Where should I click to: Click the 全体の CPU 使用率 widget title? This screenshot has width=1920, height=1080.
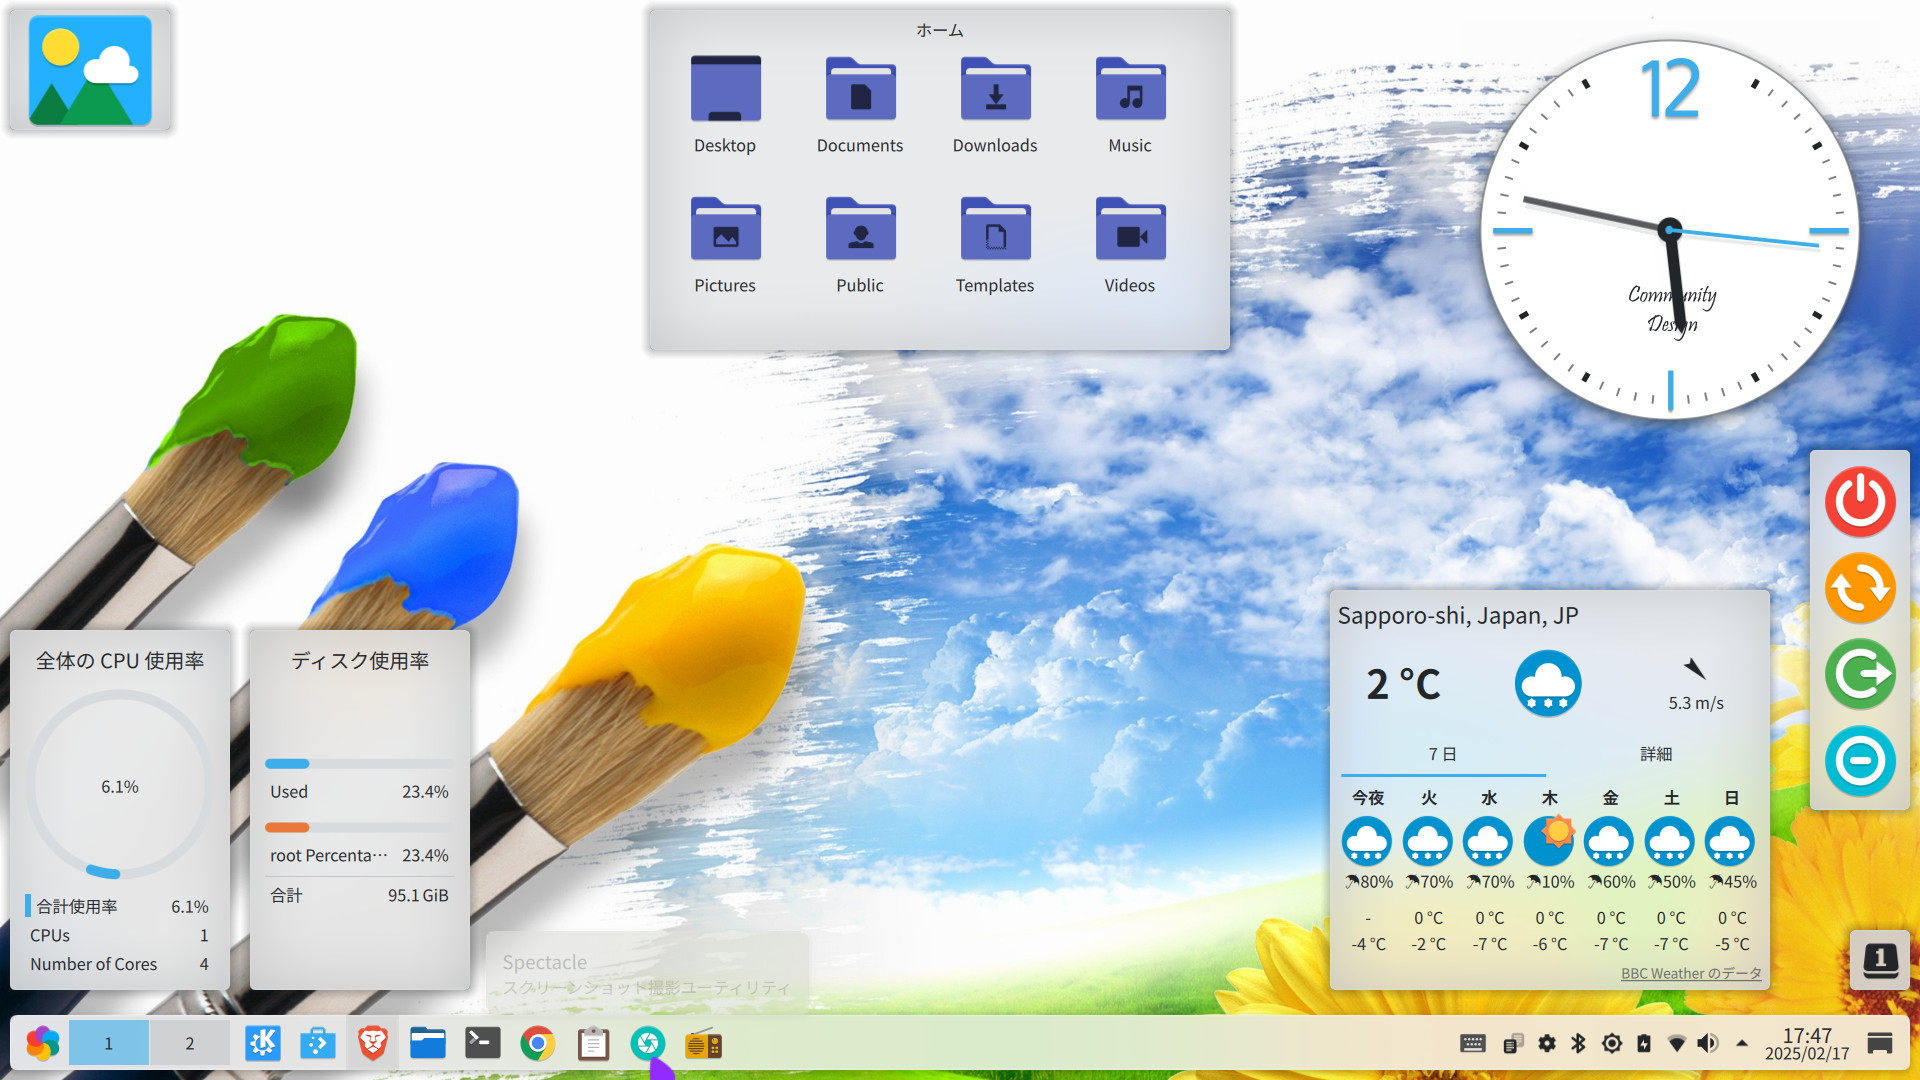point(120,661)
